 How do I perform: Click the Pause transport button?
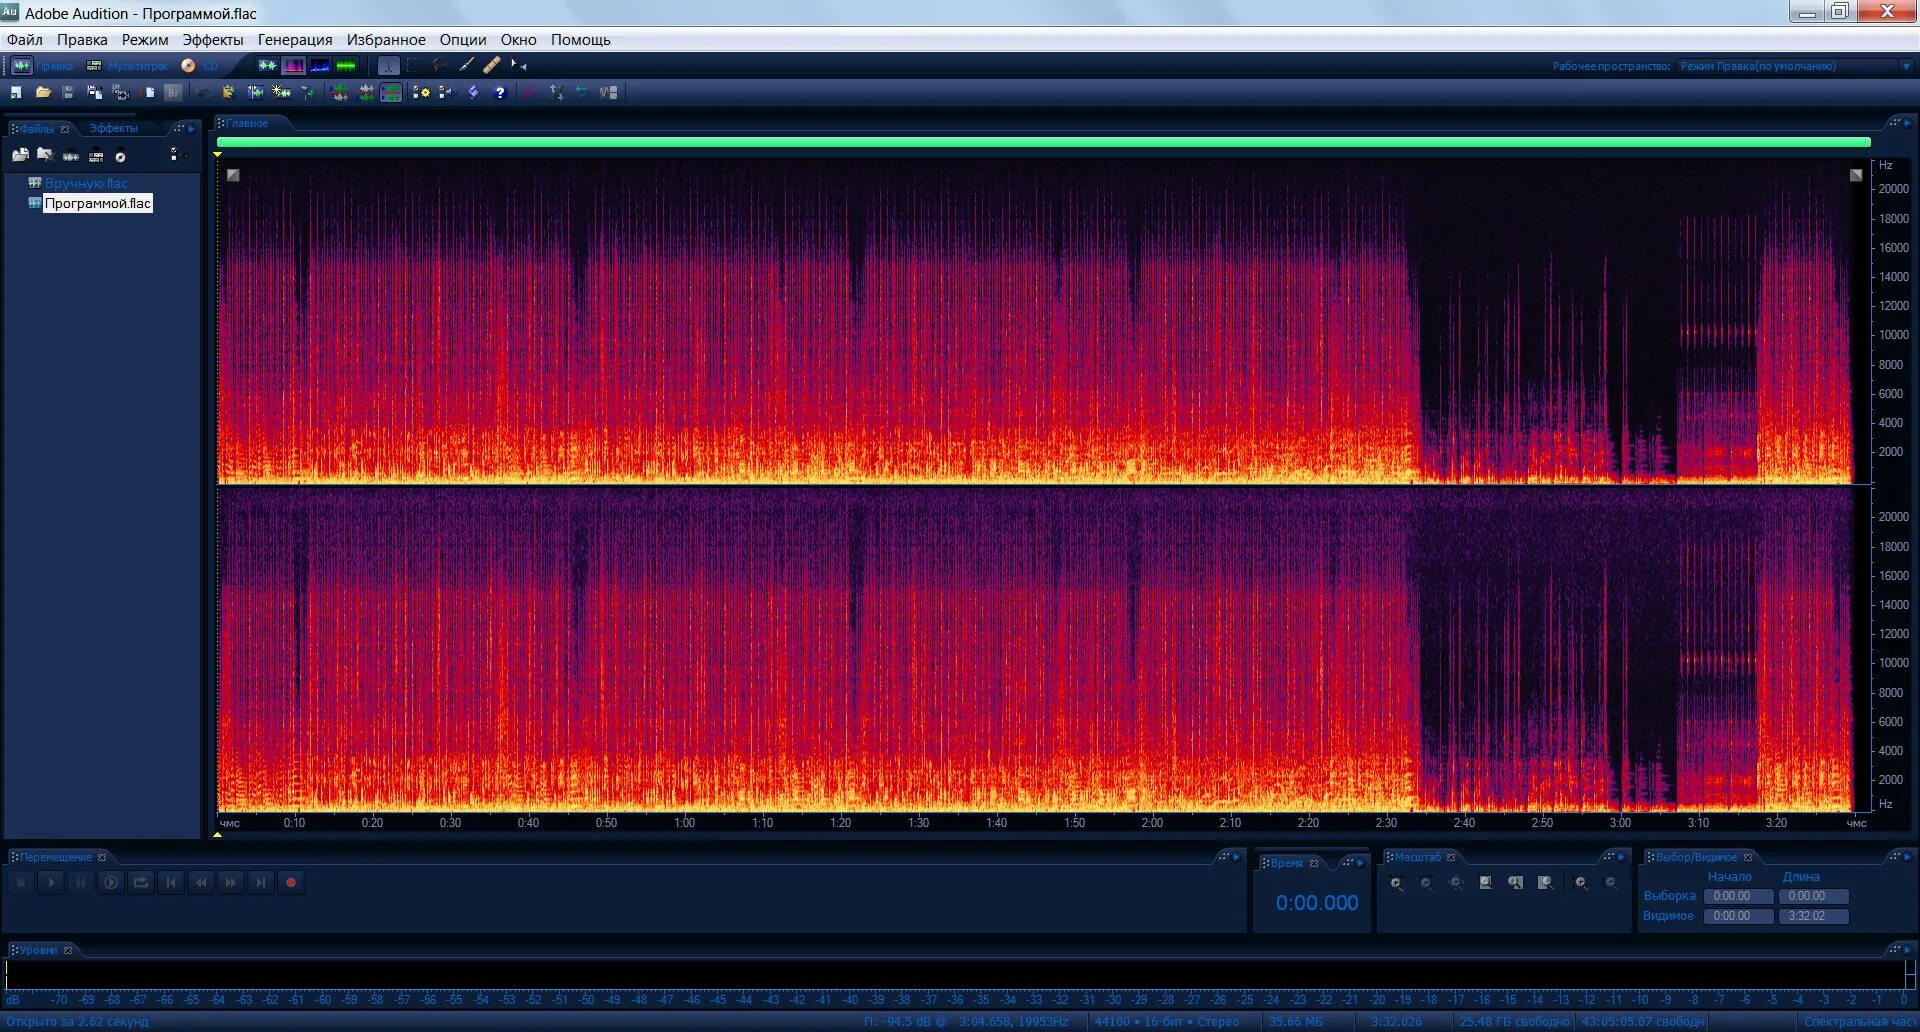click(x=81, y=883)
